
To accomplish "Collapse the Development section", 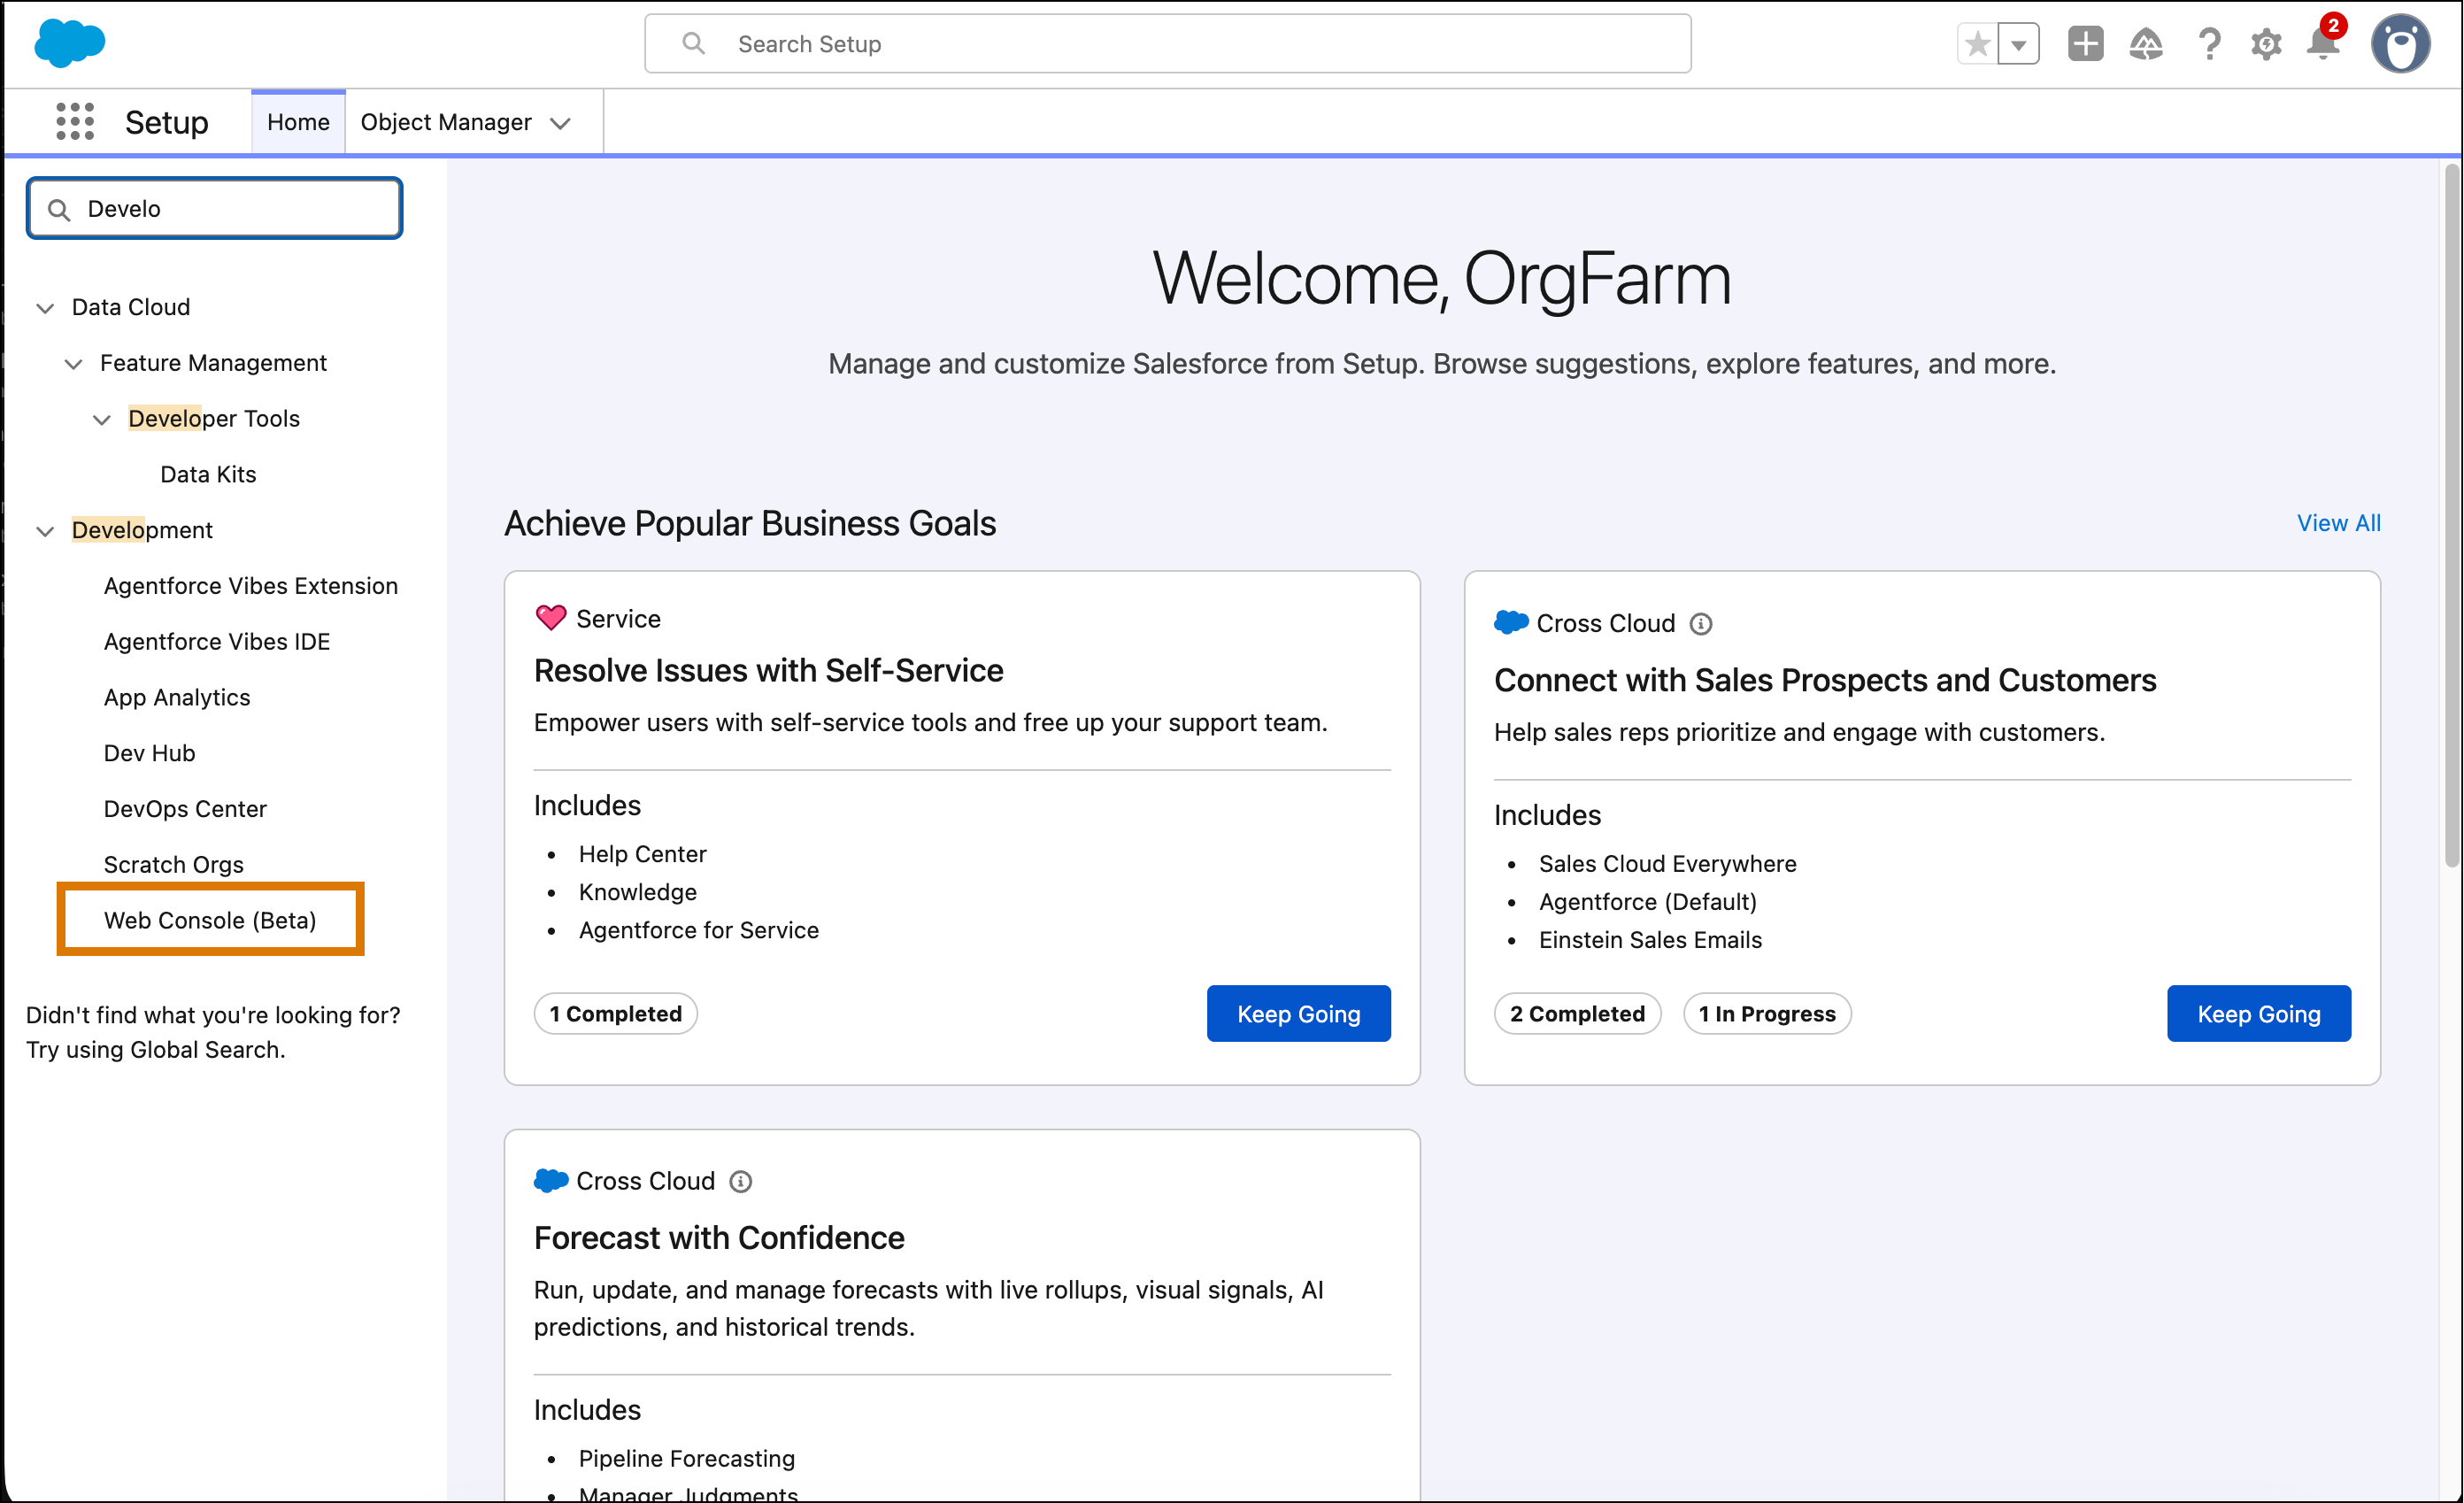I will [44, 530].
